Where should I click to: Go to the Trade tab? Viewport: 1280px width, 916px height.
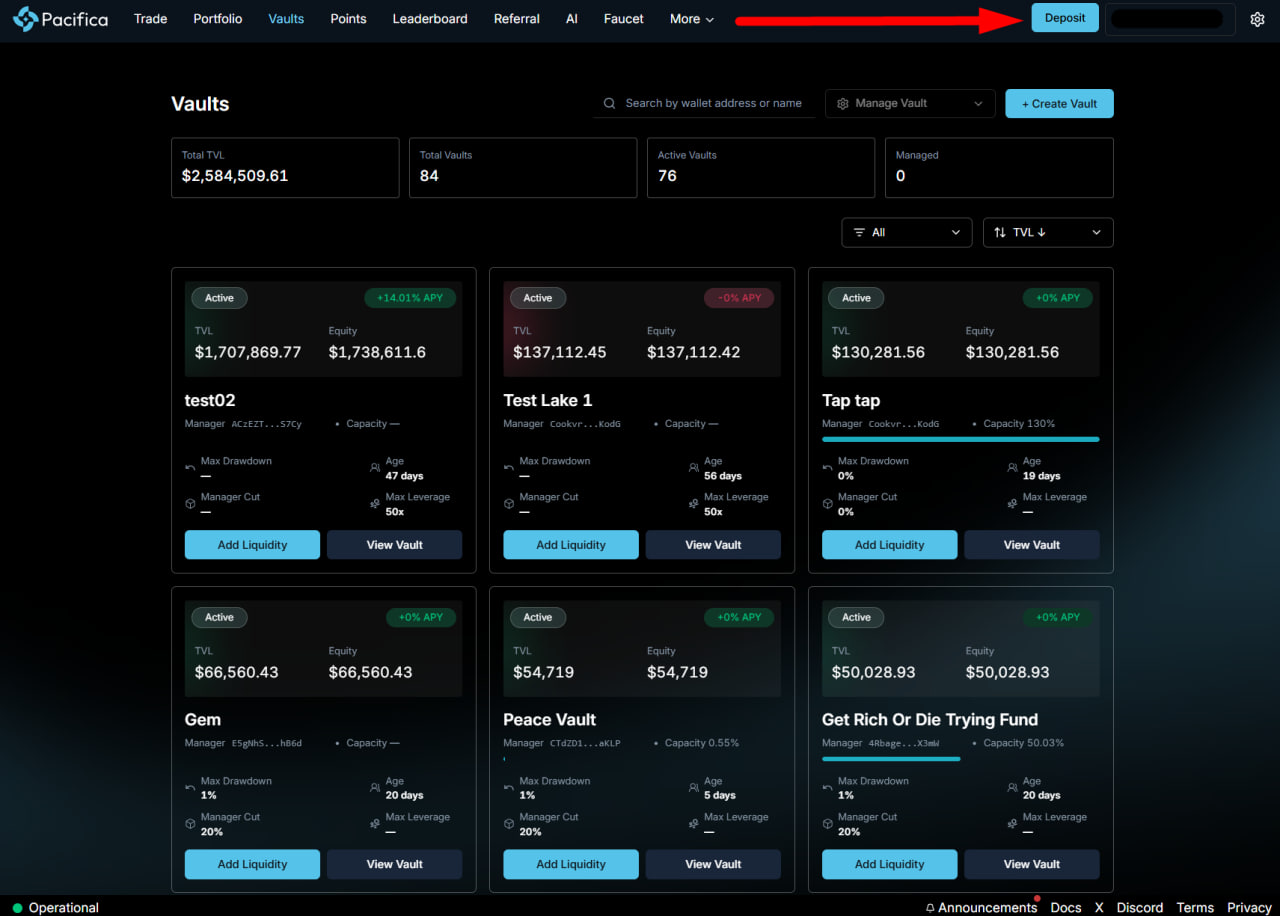(150, 19)
